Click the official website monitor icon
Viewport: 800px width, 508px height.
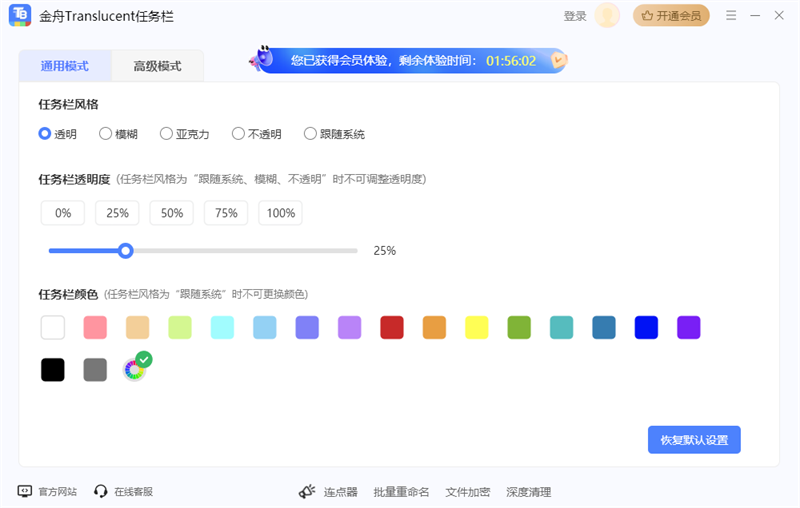(24, 491)
